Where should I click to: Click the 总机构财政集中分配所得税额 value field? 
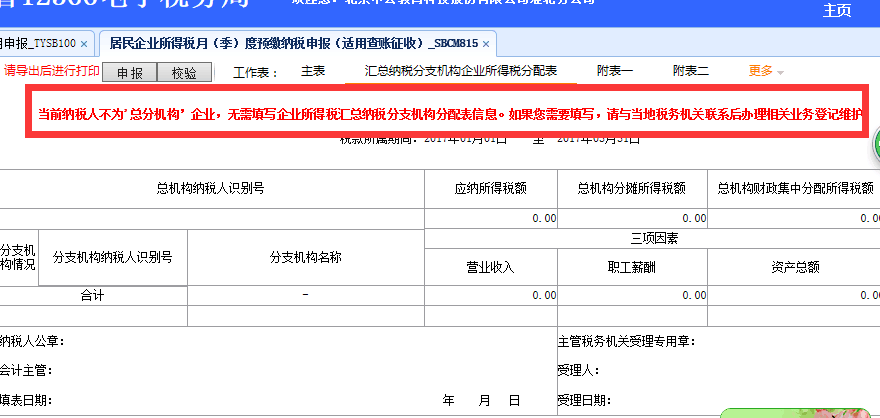coord(793,217)
